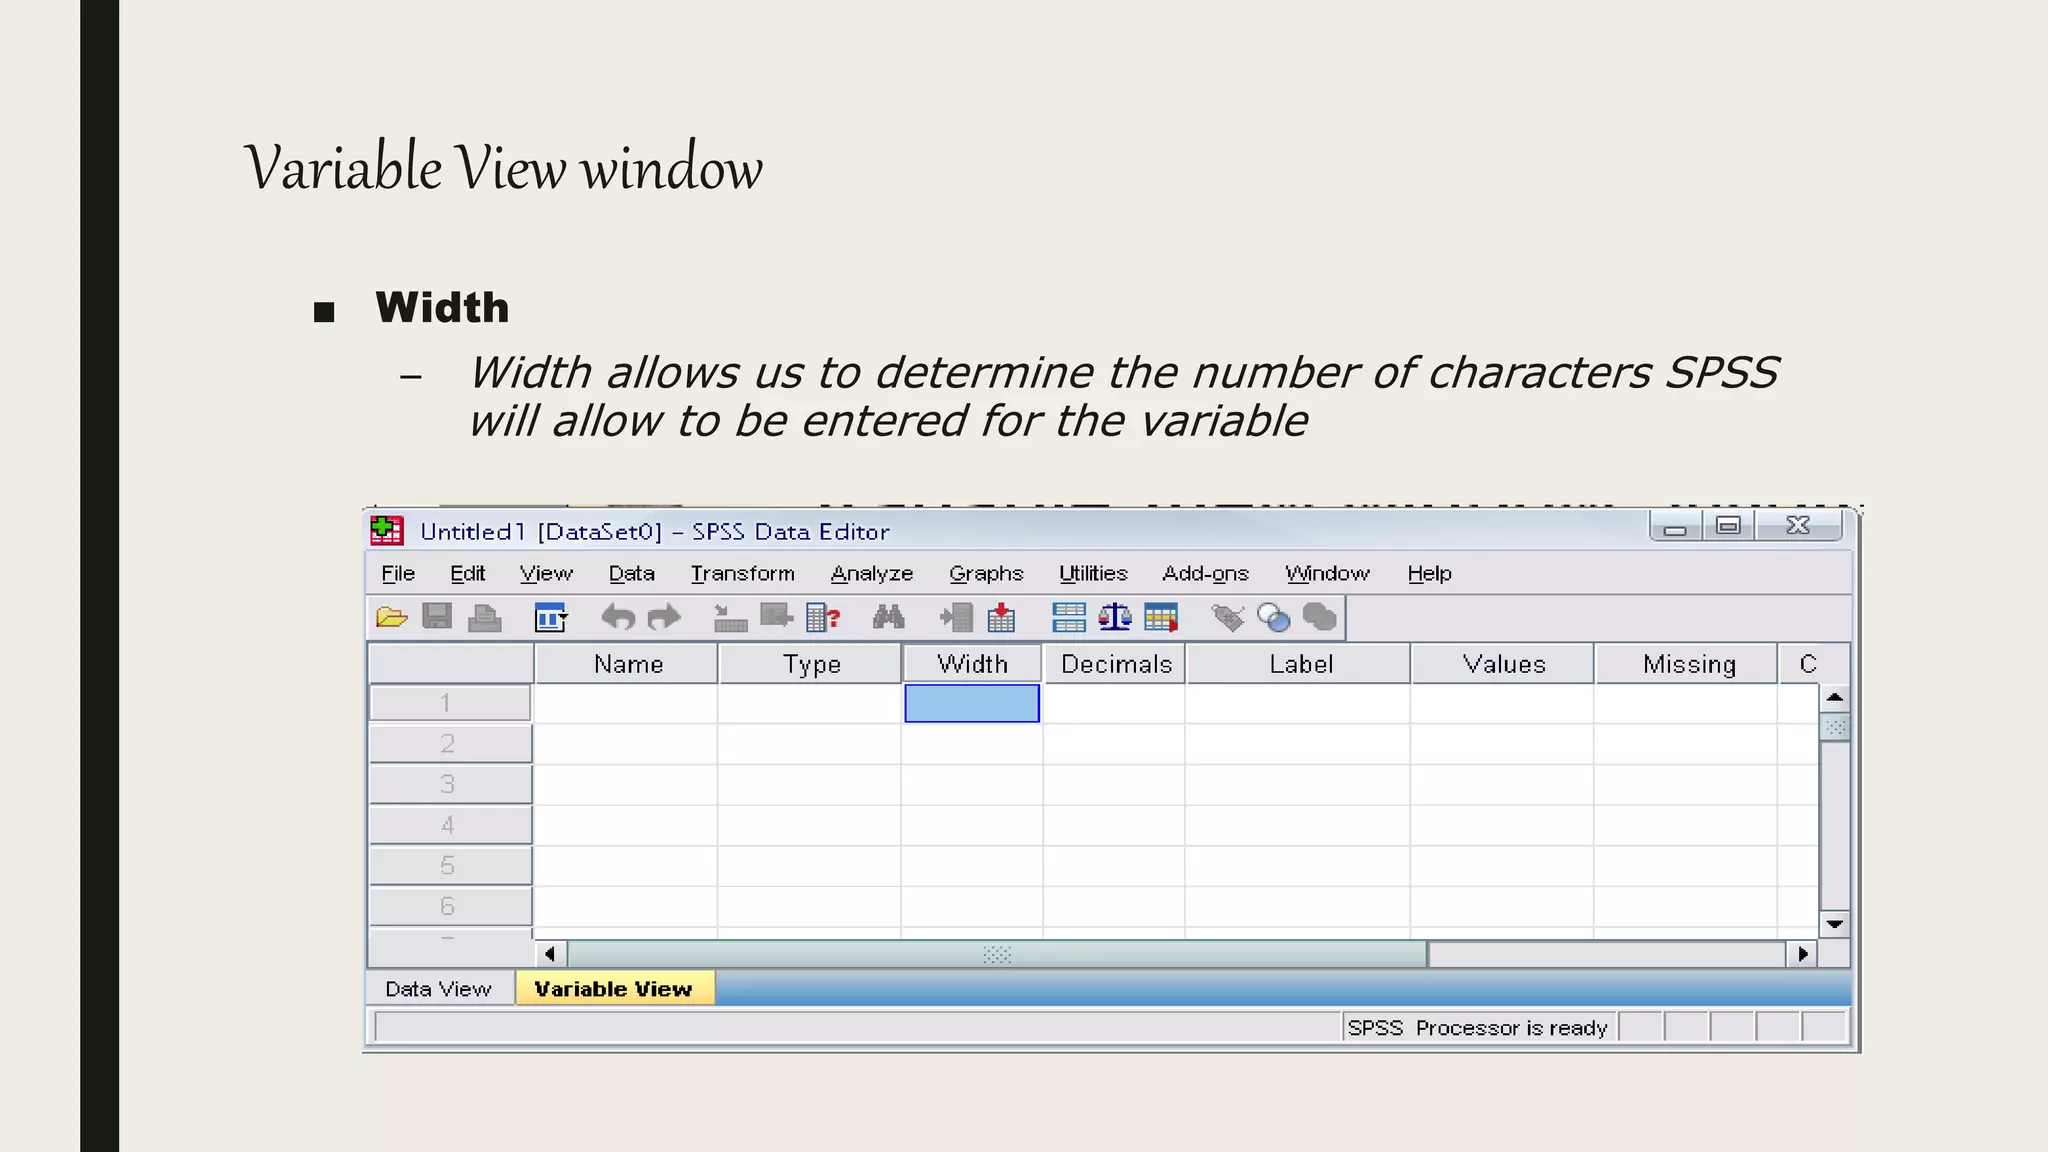Click the Open file folder icon
This screenshot has height=1152, width=2048.
coord(391,618)
